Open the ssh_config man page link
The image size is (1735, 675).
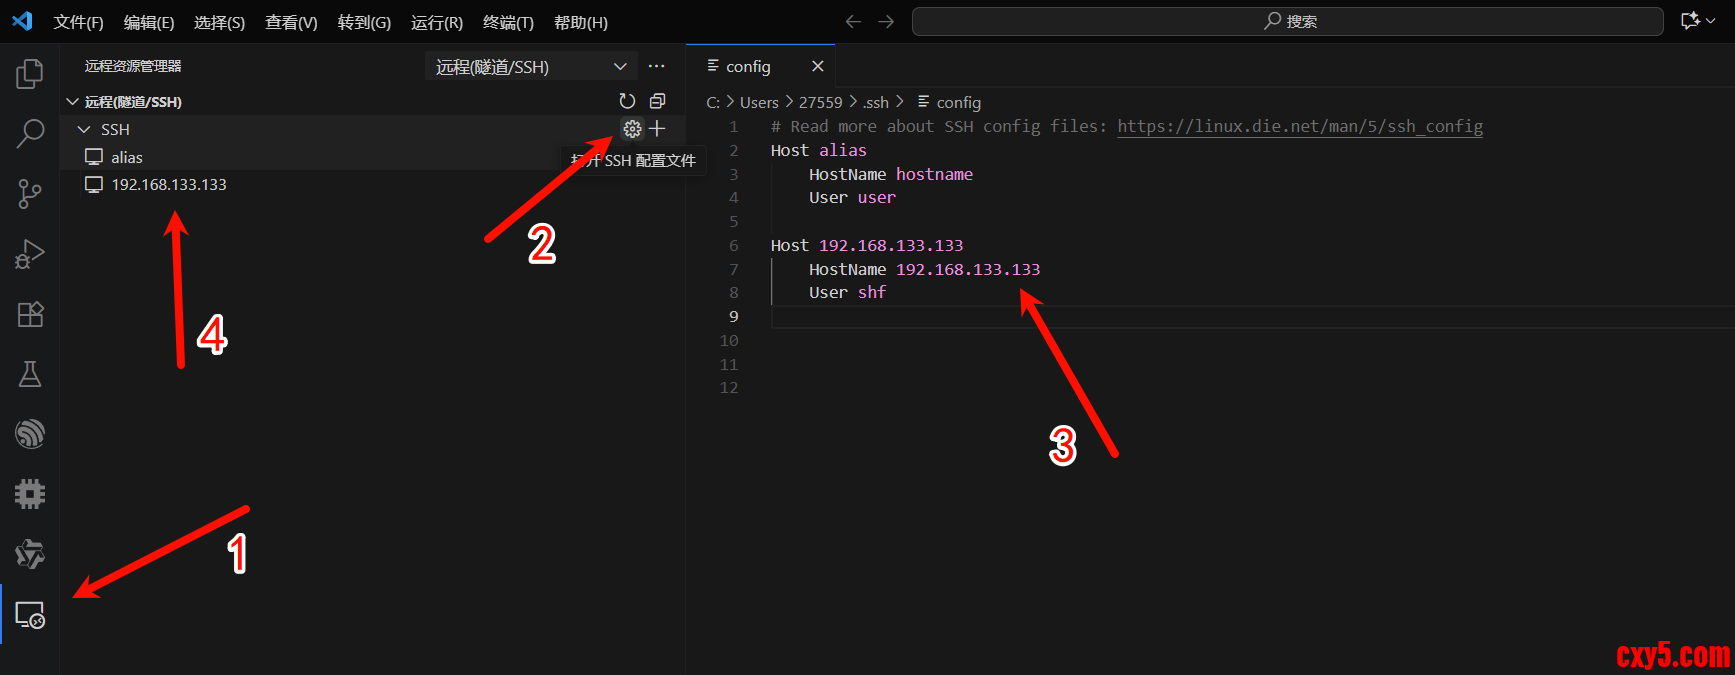click(1300, 126)
